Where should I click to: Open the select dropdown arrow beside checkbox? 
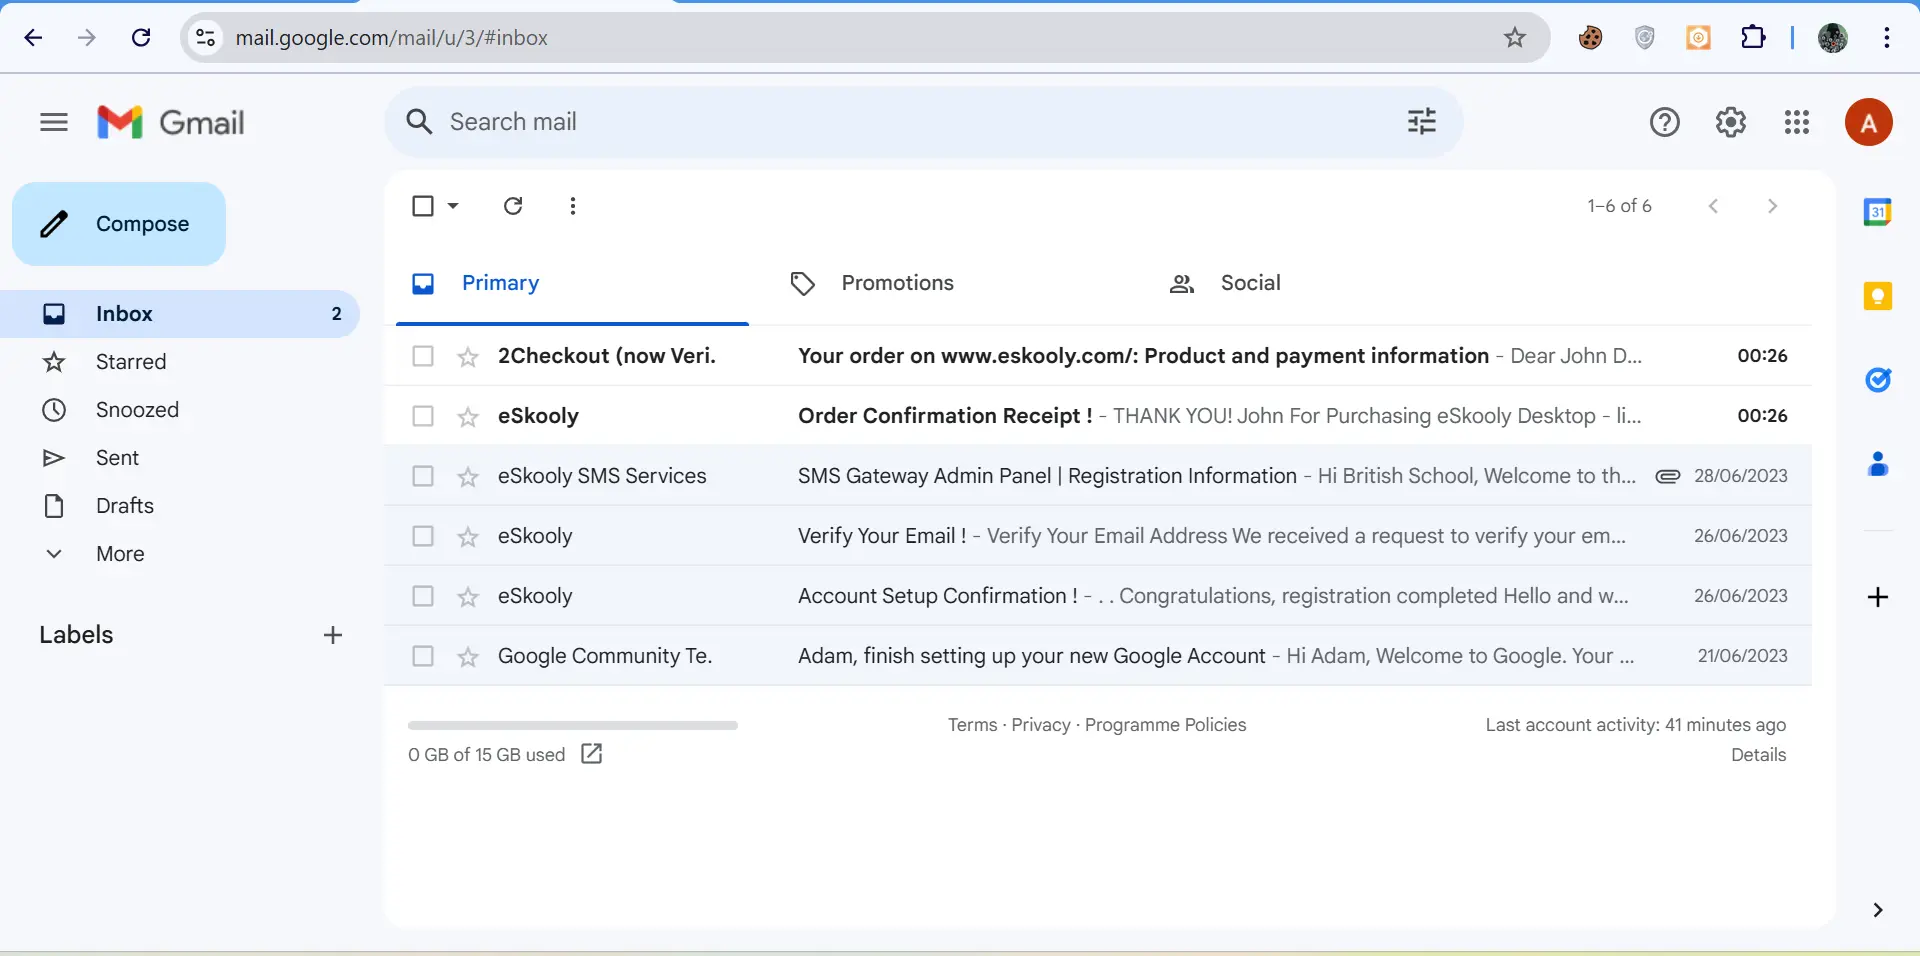[x=453, y=206]
